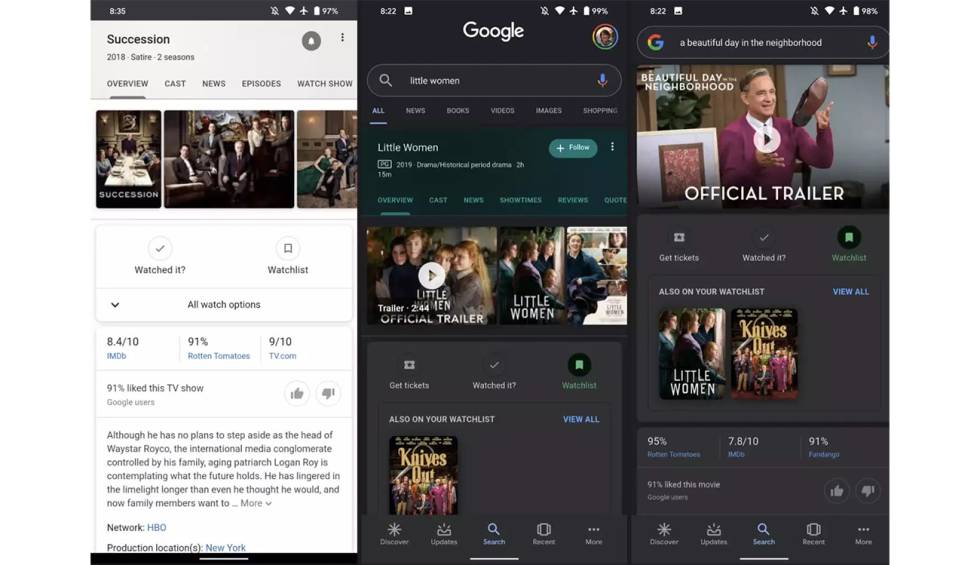The image size is (980, 565).
Task: Toggle Watched it? in the right screen
Action: click(x=764, y=238)
